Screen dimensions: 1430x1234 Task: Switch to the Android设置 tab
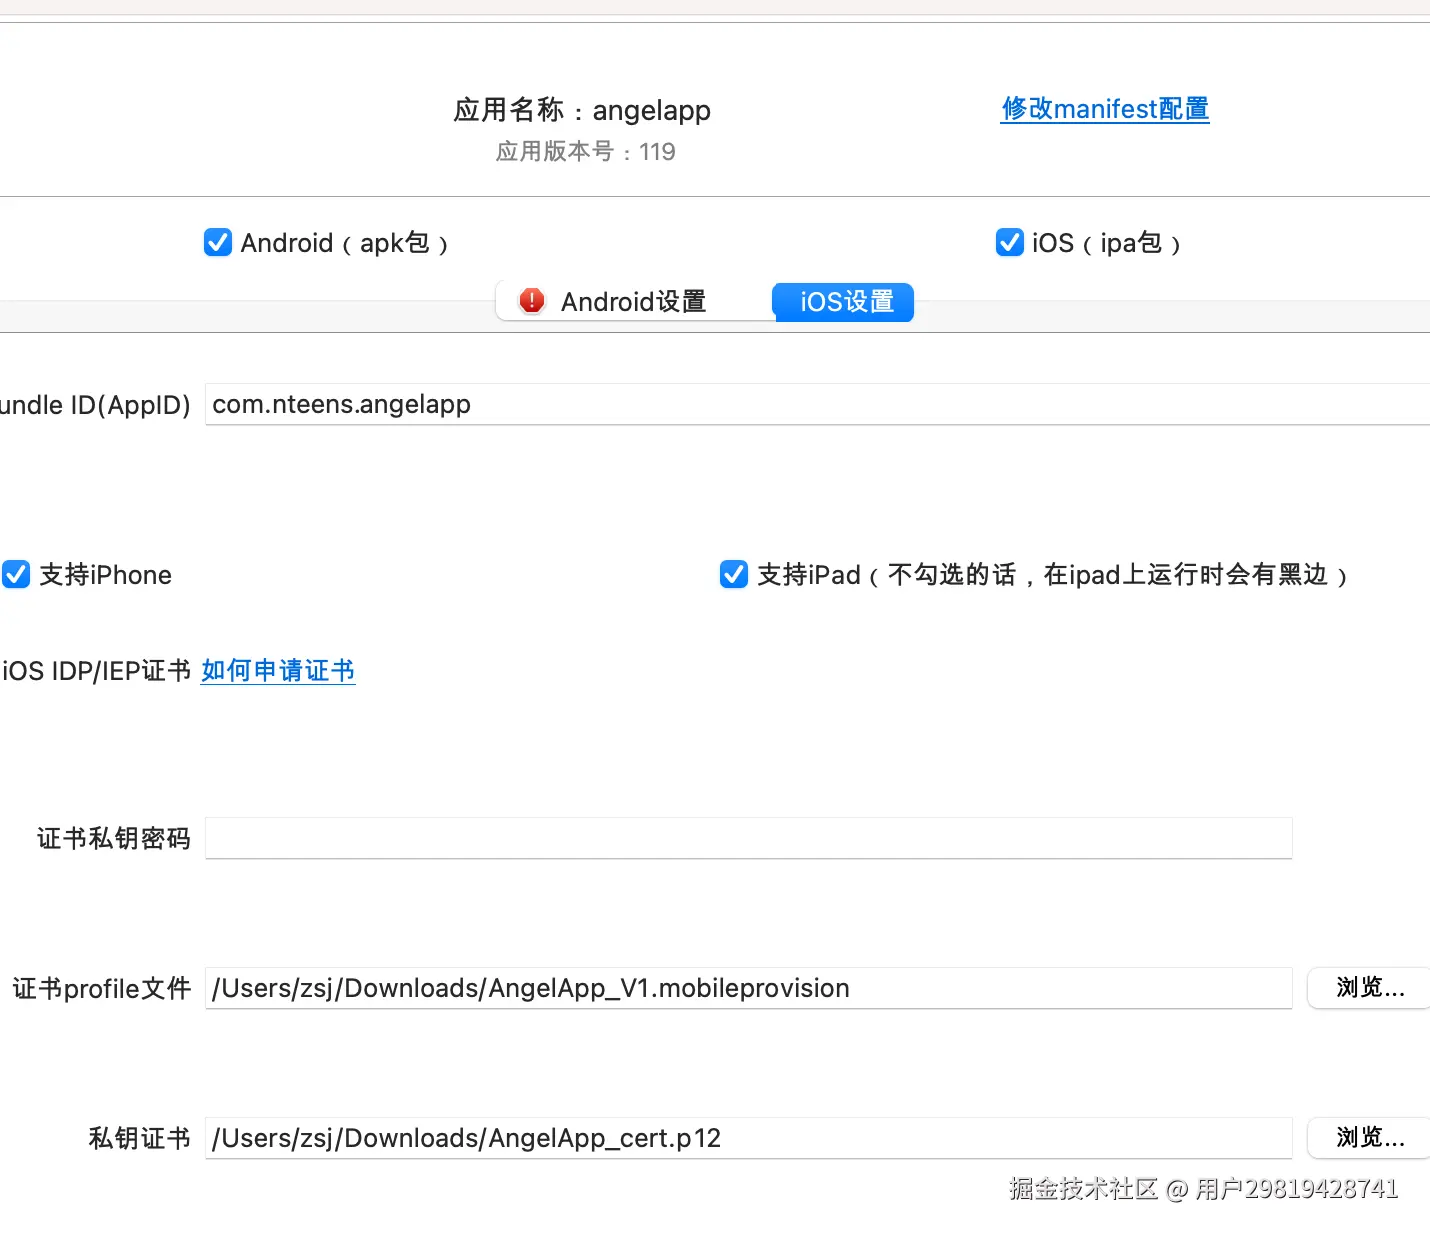pos(635,301)
